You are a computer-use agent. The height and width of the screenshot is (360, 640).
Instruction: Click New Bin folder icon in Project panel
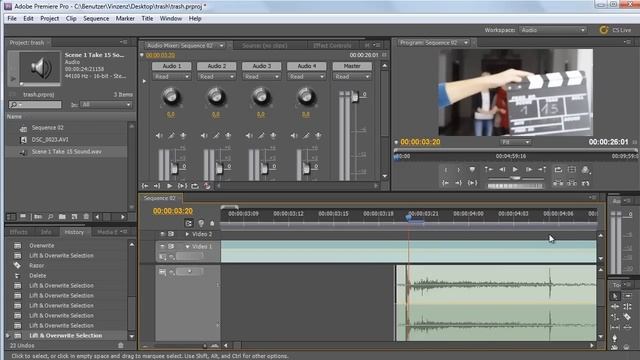tap(62, 217)
